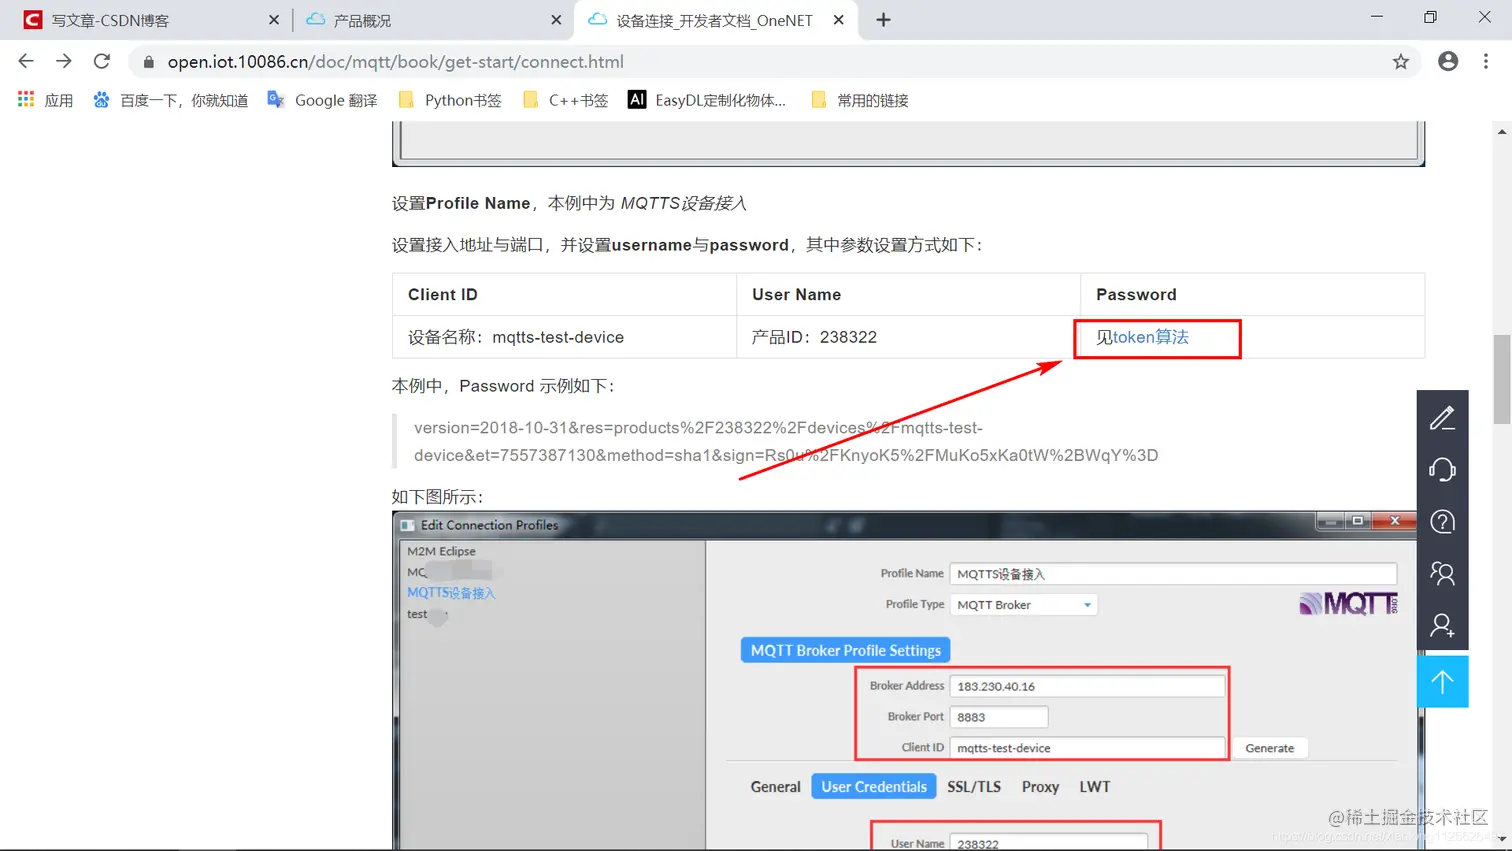Minimize the Chrome window
The height and width of the screenshot is (851, 1512).
1377,17
